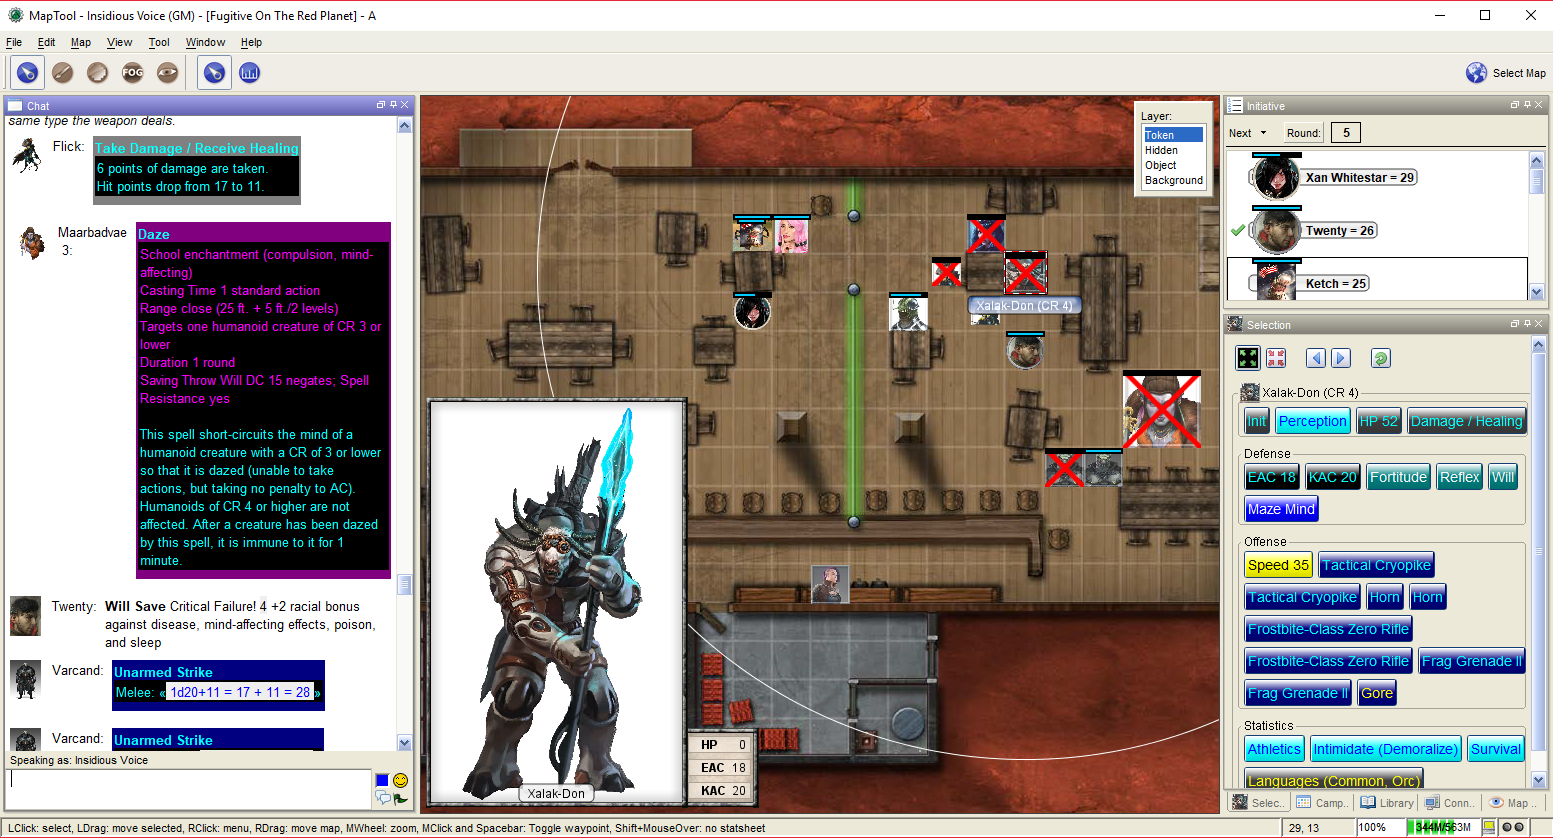This screenshot has height=838, width=1553.
Task: Switch to the Object layer
Action: [x=1173, y=165]
